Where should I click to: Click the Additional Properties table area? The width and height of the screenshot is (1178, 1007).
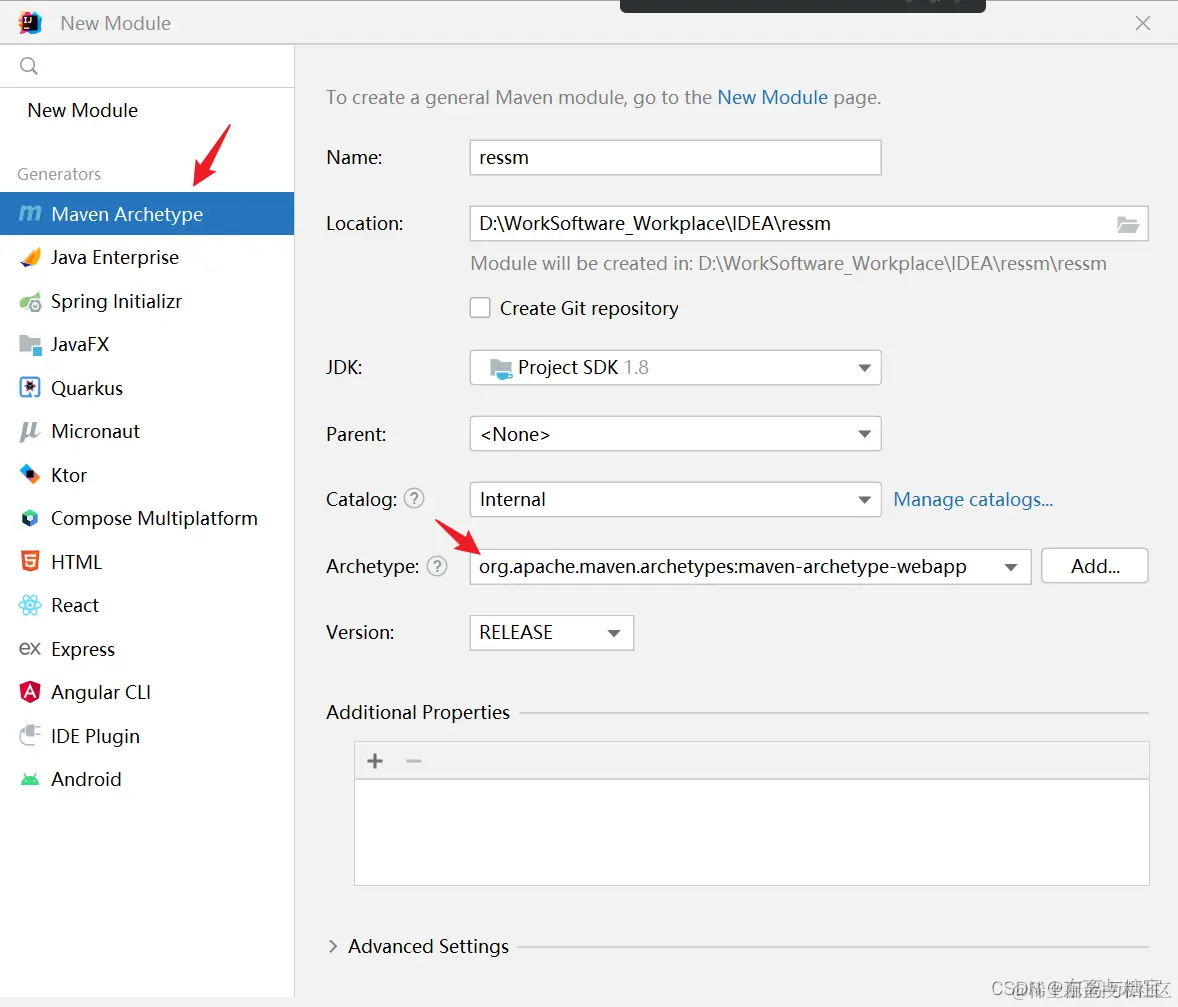[x=751, y=832]
